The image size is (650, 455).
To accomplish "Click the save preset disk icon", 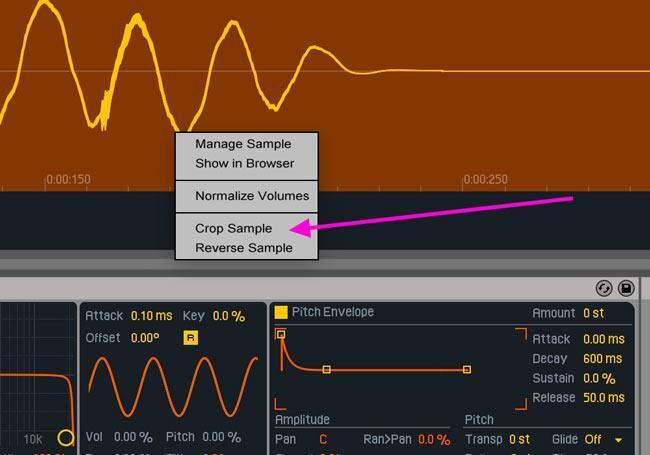I will coord(627,288).
